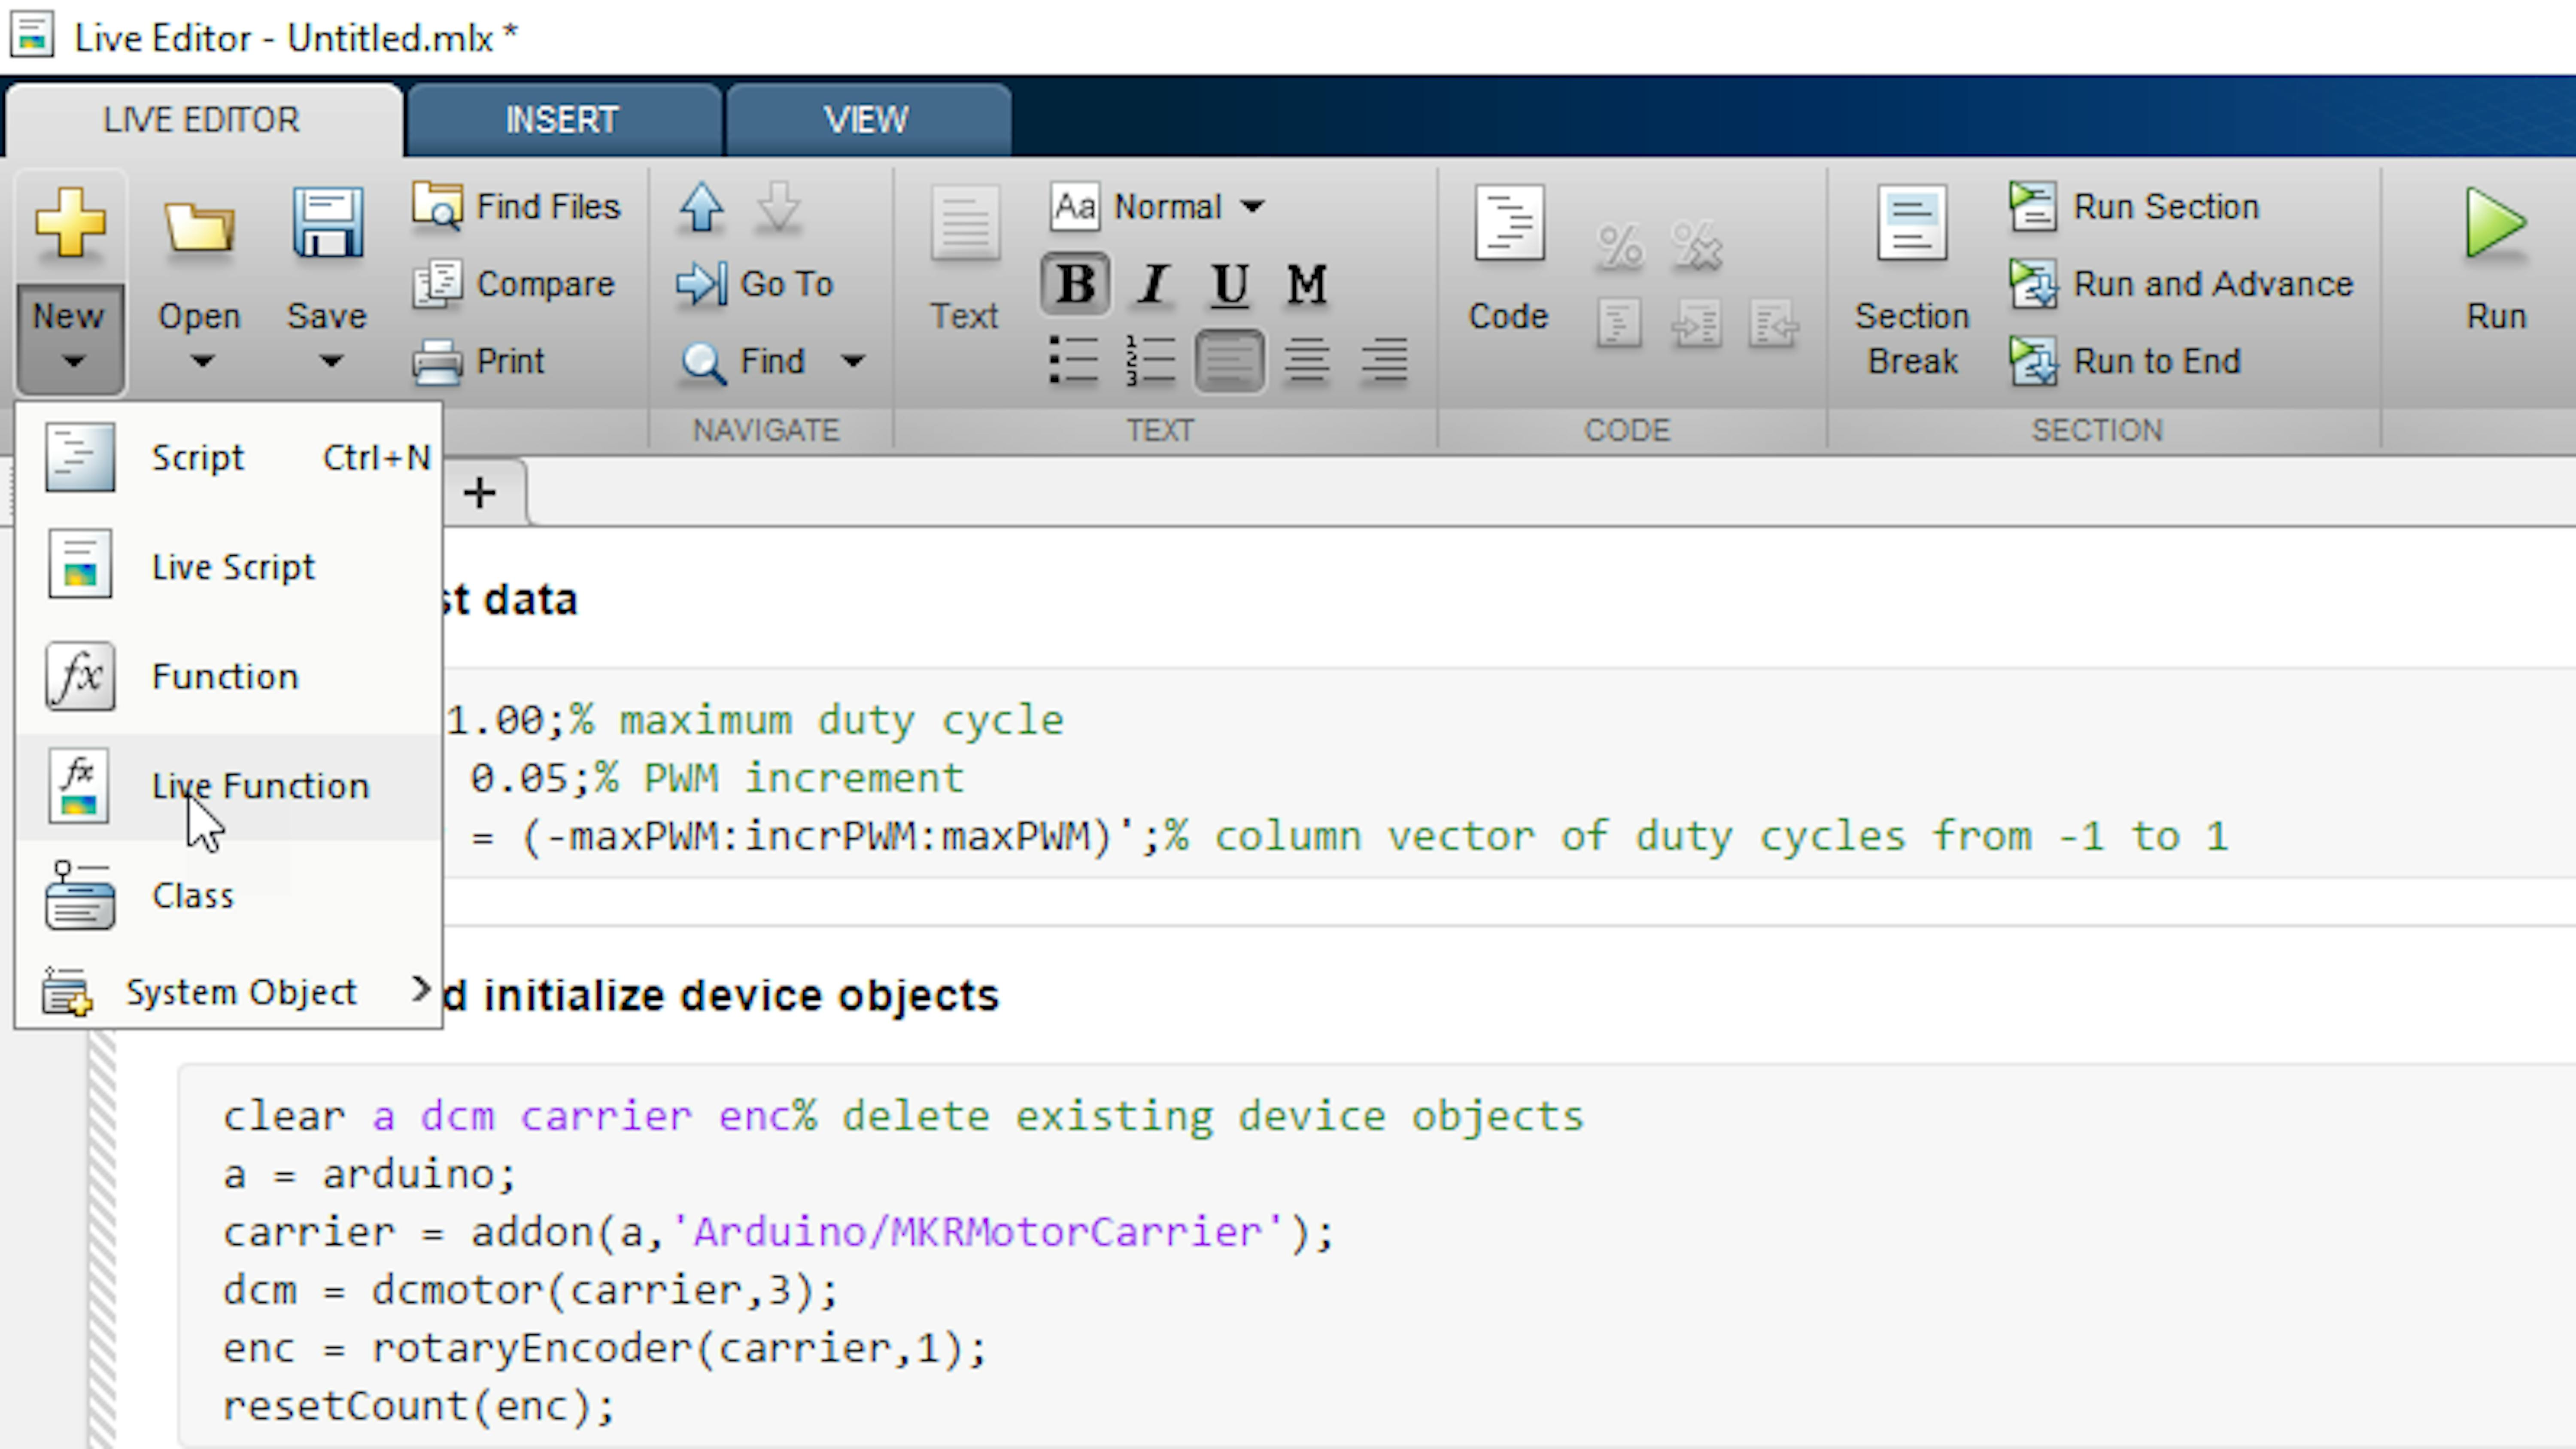Choose Function from the New menu

coord(229,677)
